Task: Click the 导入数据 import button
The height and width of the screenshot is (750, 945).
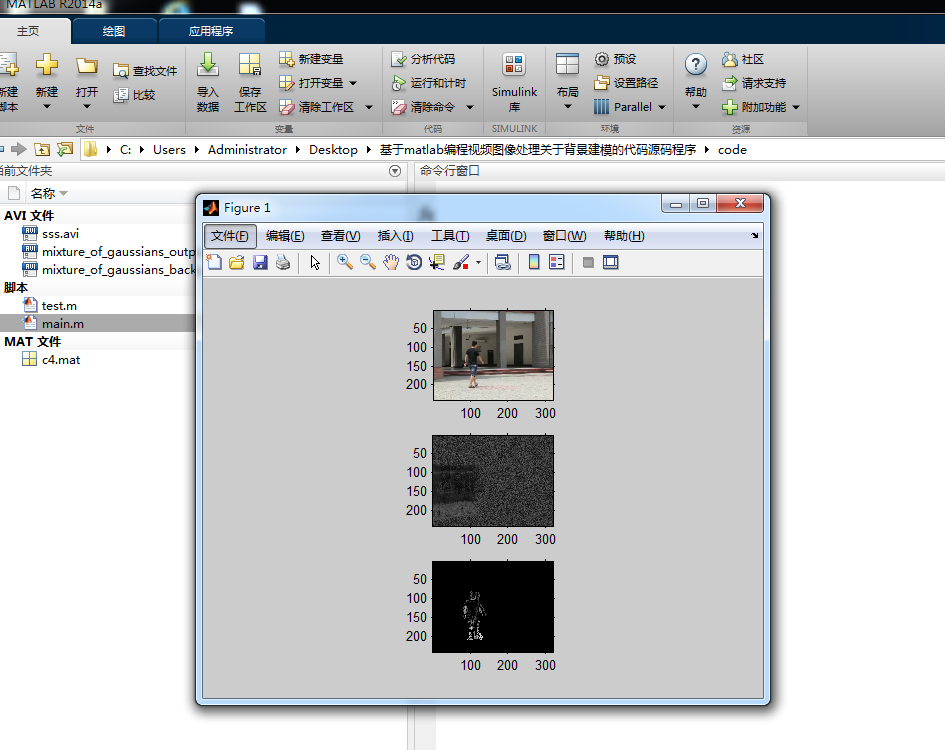Action: pyautogui.click(x=208, y=83)
